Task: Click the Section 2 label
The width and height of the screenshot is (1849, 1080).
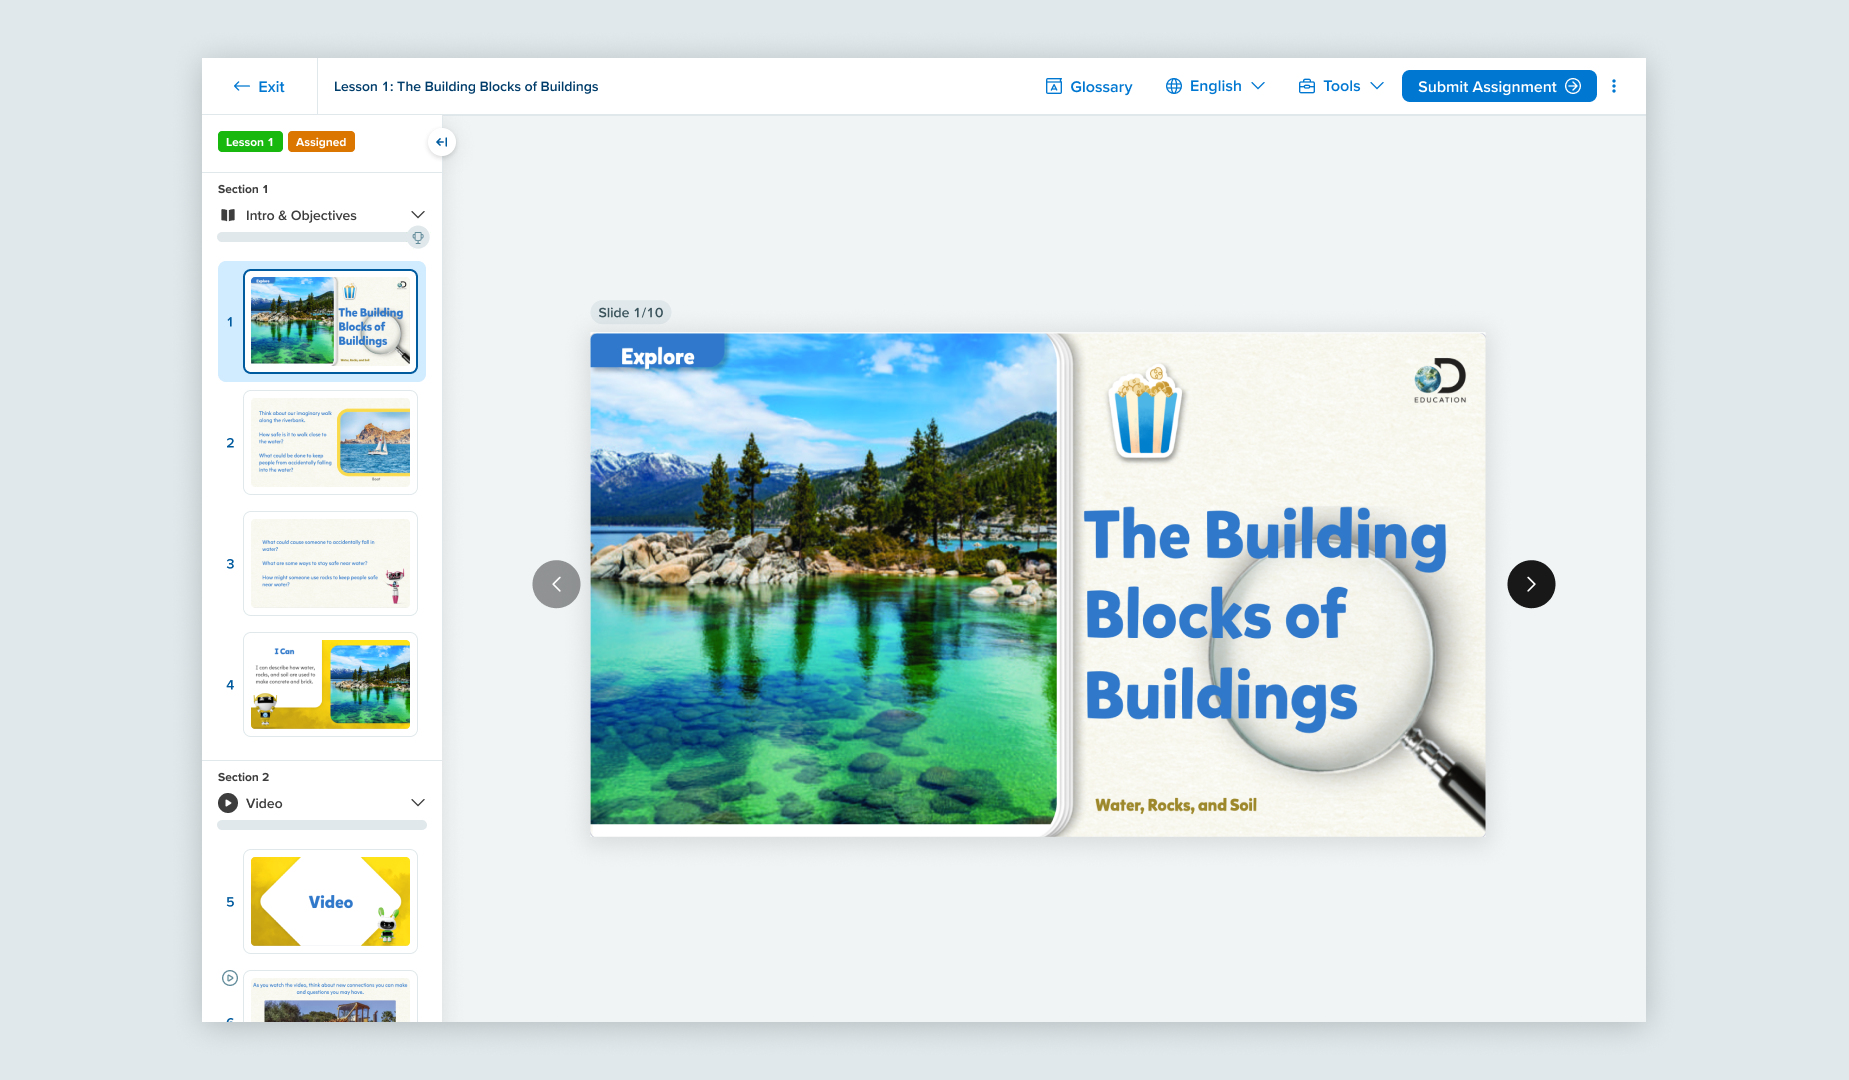Action: tap(243, 777)
